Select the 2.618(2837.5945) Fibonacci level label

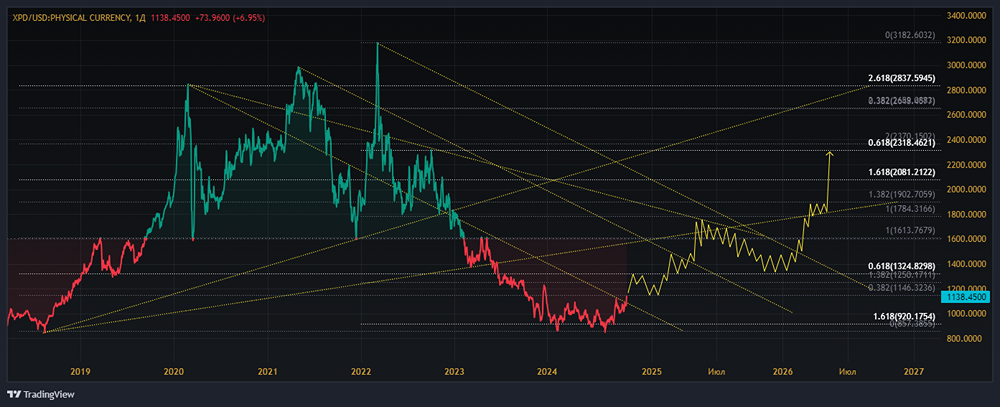click(902, 78)
